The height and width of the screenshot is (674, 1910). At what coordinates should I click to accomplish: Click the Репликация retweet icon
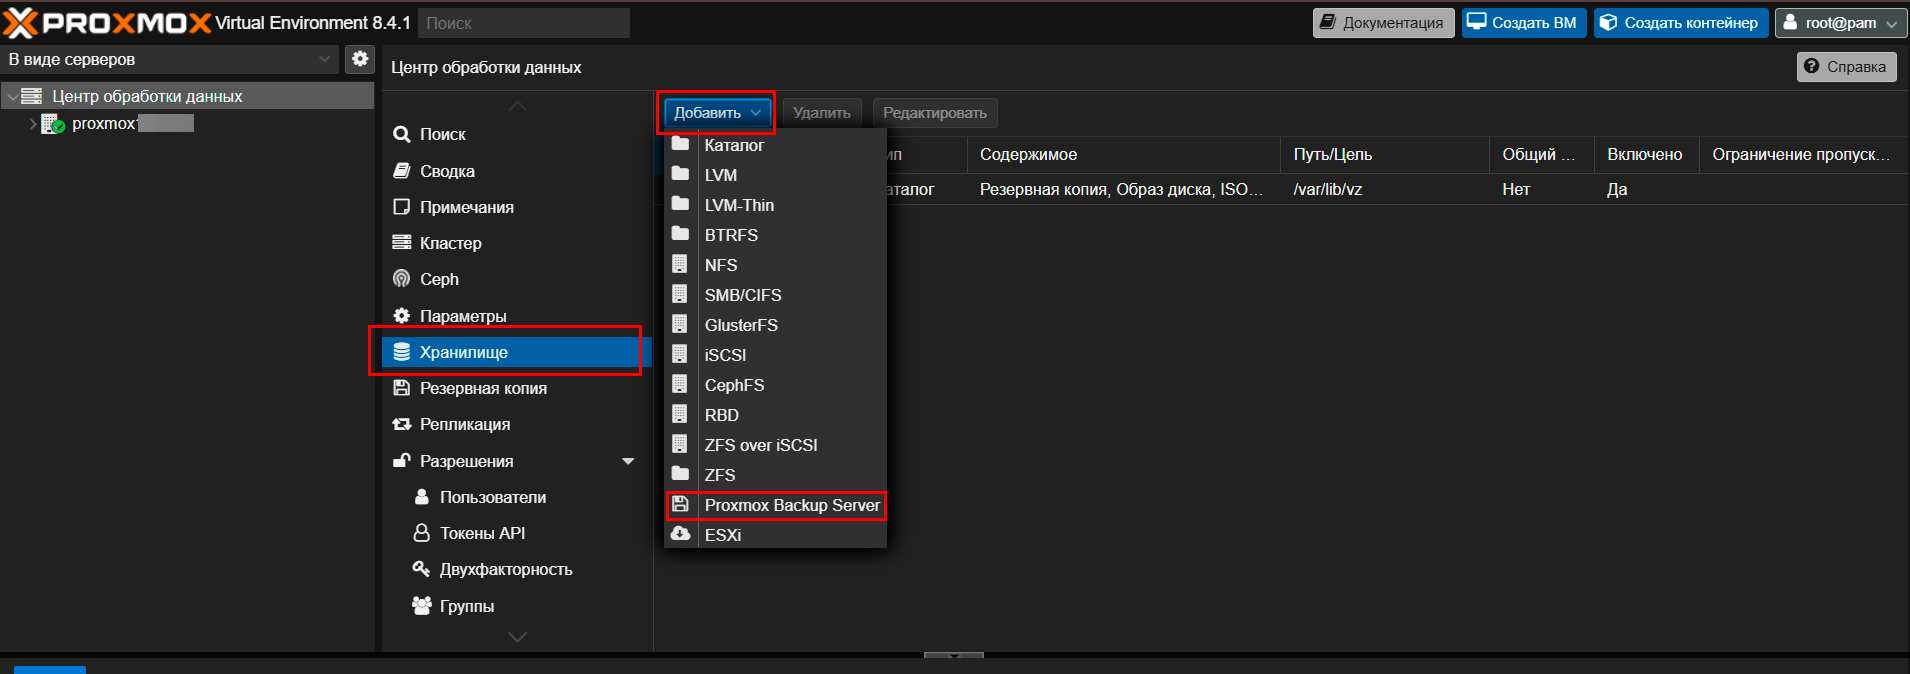click(x=402, y=424)
